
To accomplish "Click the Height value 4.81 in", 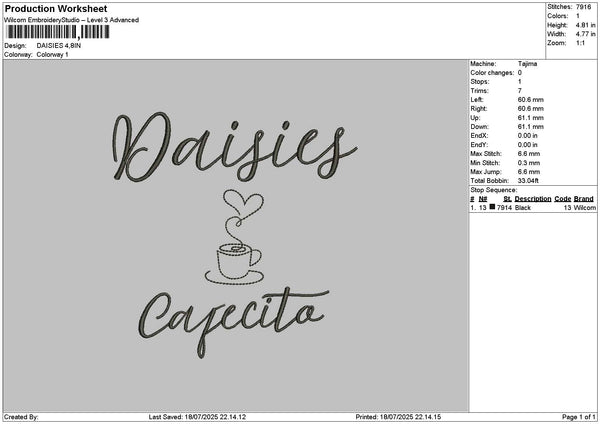I will [x=585, y=25].
